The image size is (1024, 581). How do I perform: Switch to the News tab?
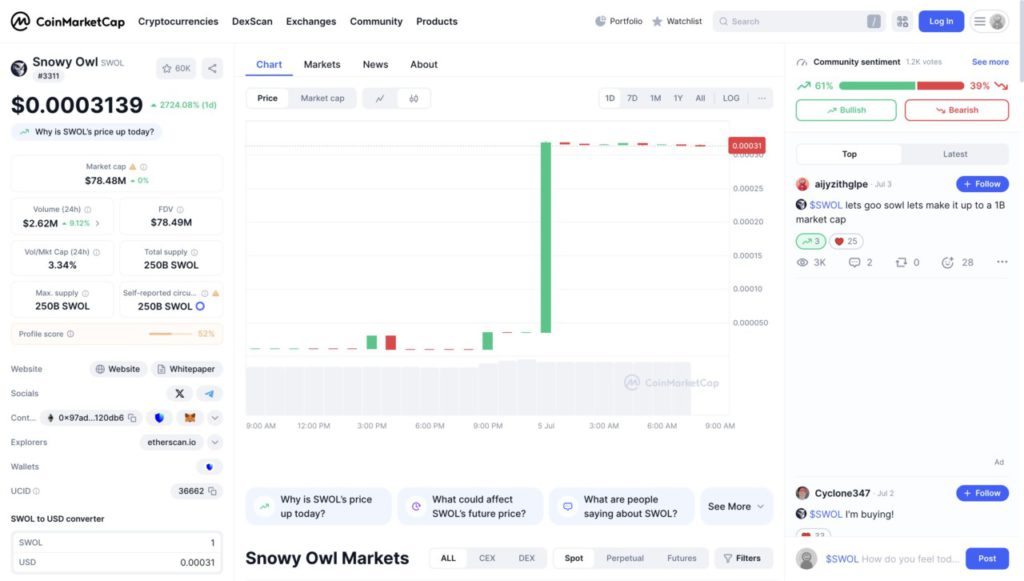click(x=376, y=65)
